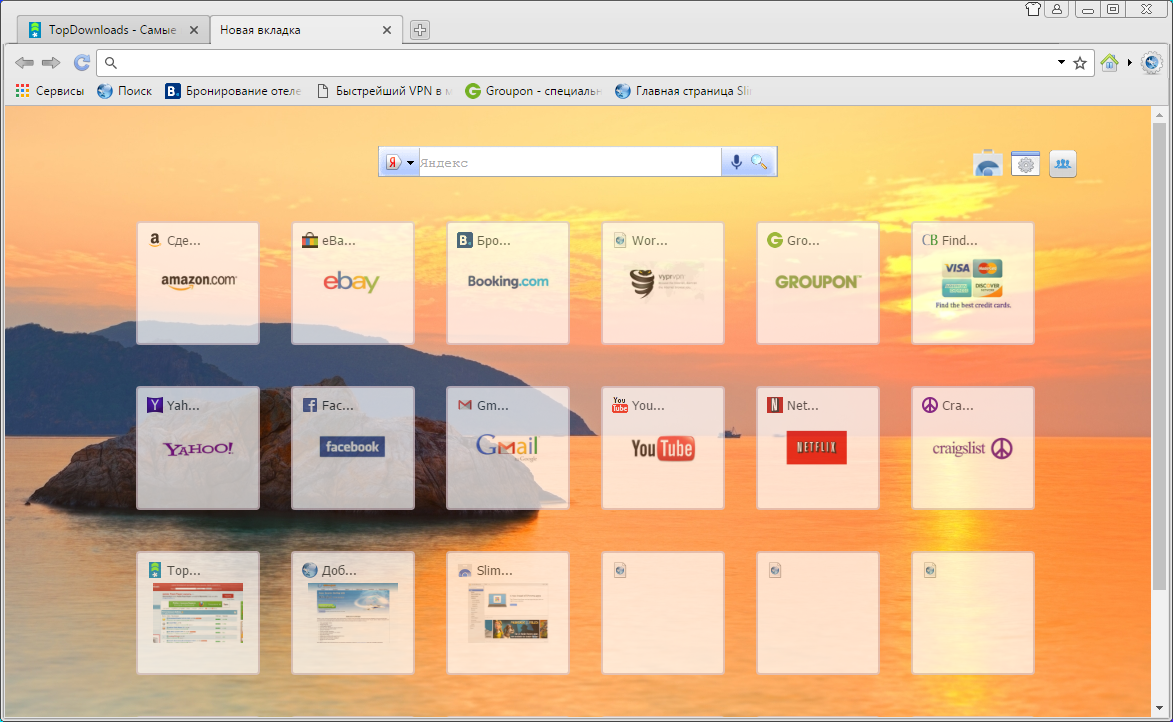Viewport: 1173px width, 722px height.
Task: Open the Поиск bookmark
Action: [x=125, y=91]
